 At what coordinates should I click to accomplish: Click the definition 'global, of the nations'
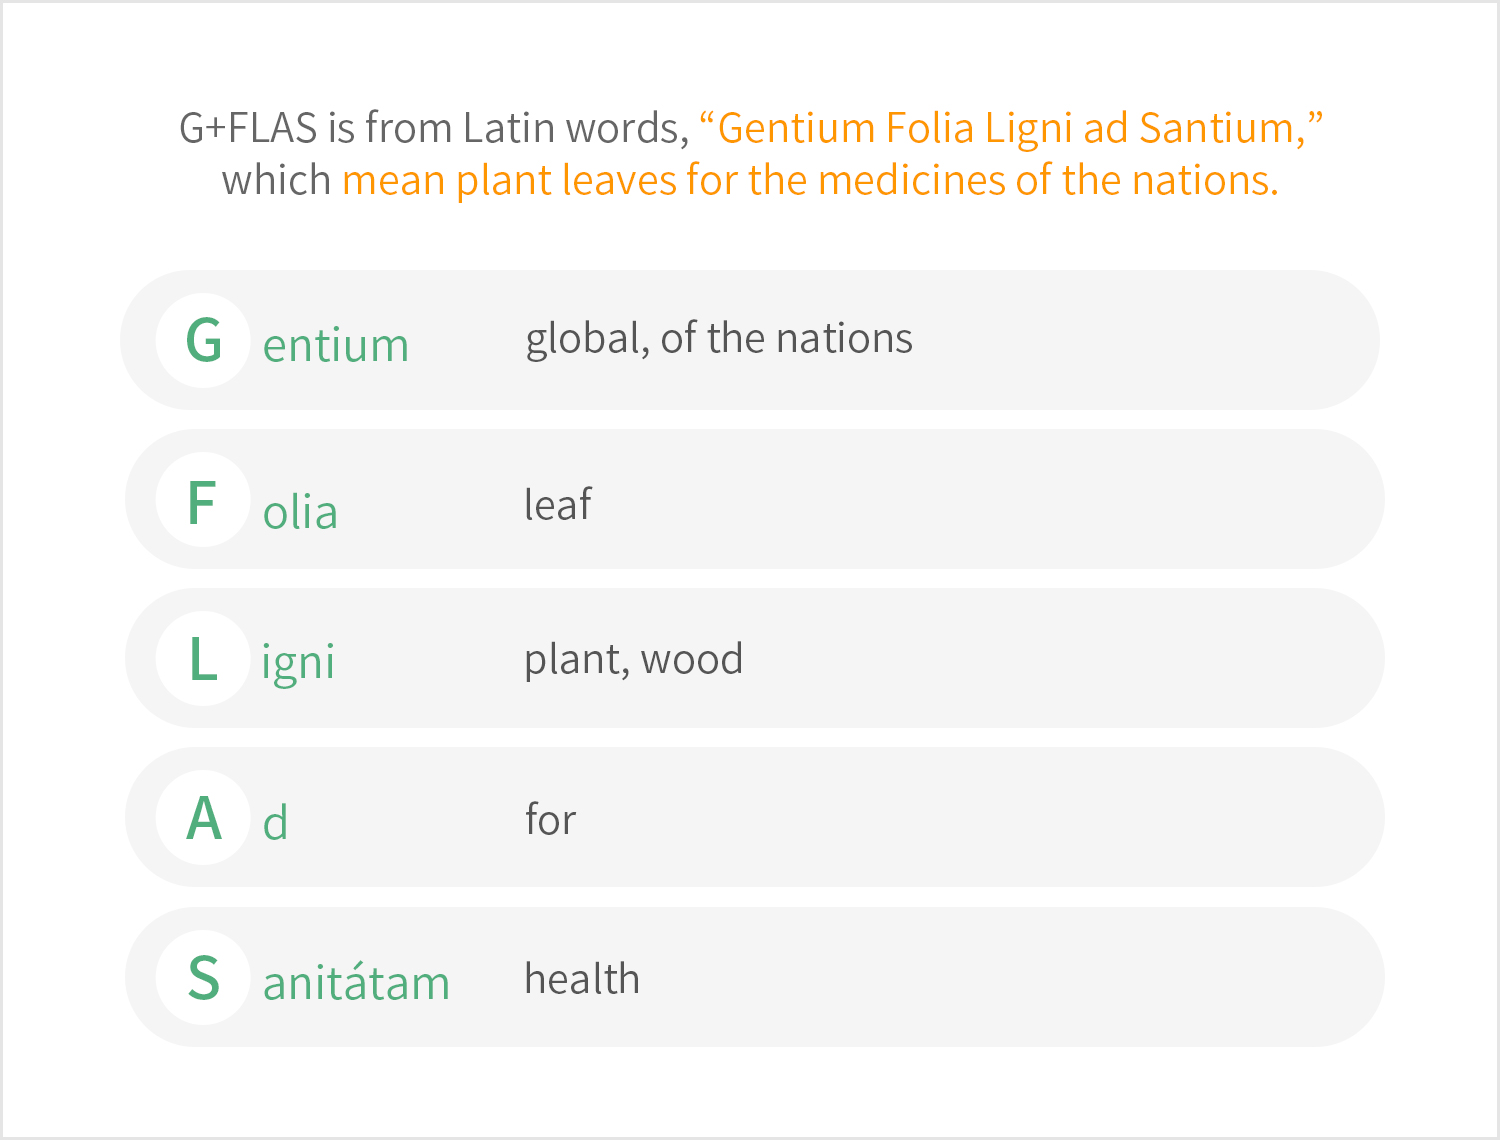(719, 340)
